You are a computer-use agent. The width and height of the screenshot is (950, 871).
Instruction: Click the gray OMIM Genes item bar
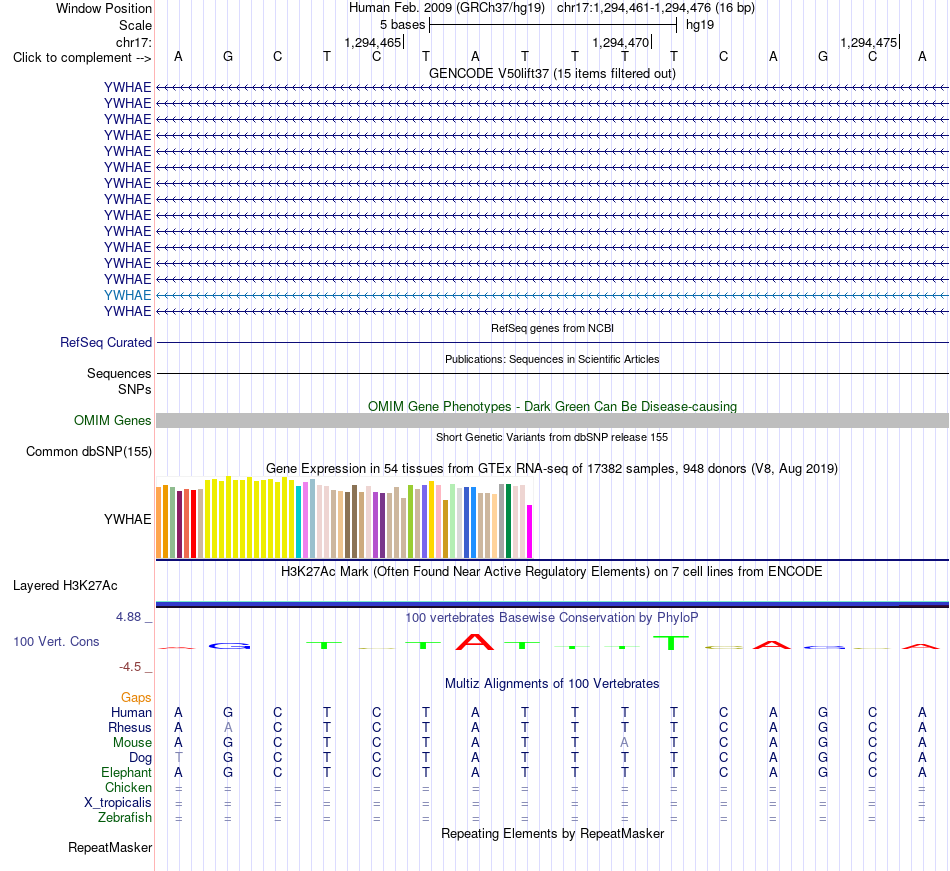552,420
